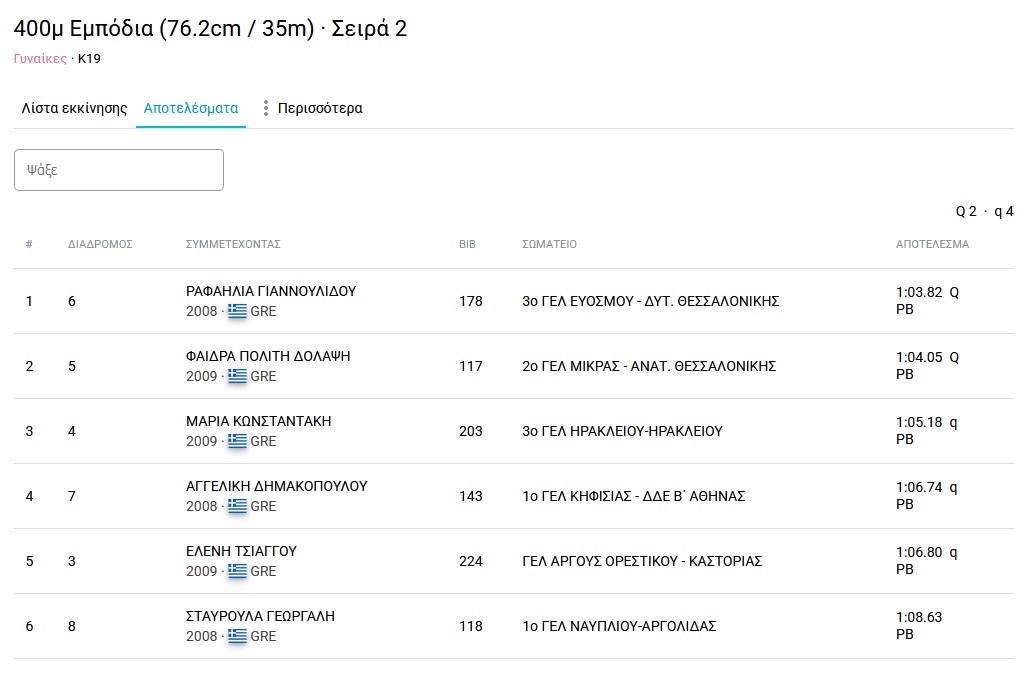Click the Q marker beside 1:03.82

click(954, 292)
